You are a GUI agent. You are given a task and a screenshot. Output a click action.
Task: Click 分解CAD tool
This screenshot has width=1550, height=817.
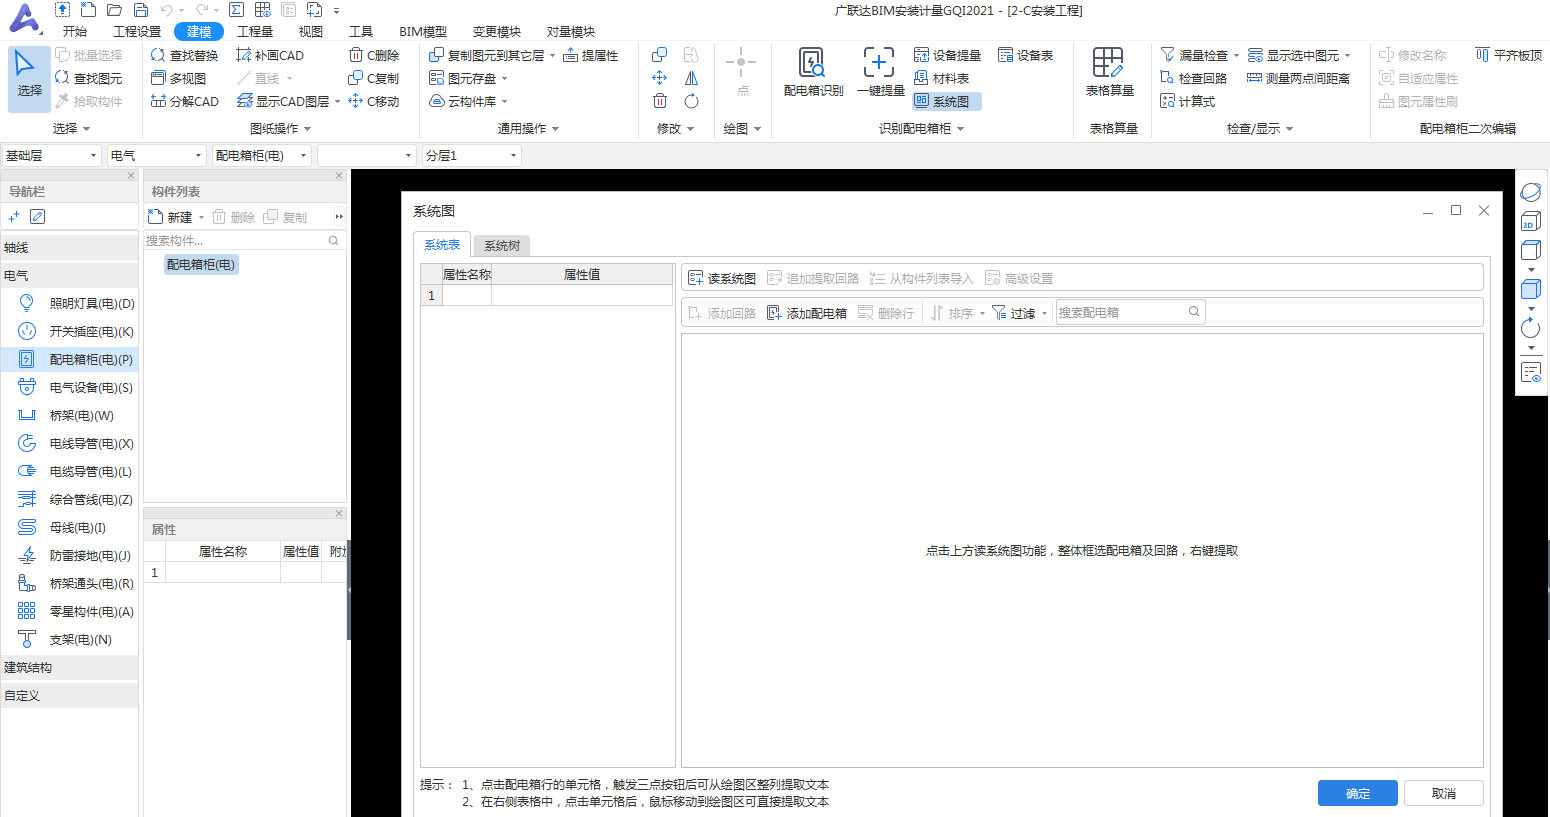pos(184,101)
